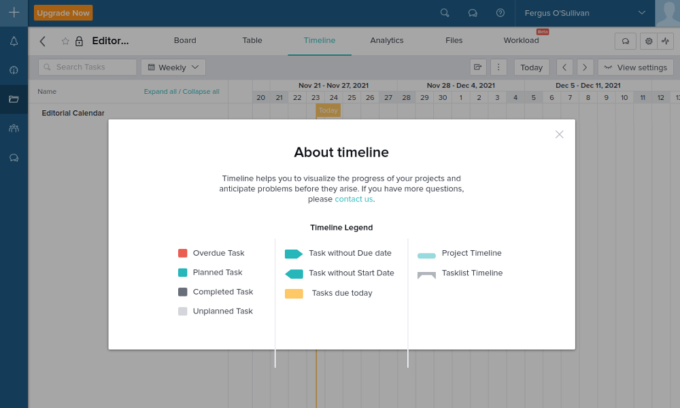Expand the Weekly view dropdown

[x=173, y=67]
